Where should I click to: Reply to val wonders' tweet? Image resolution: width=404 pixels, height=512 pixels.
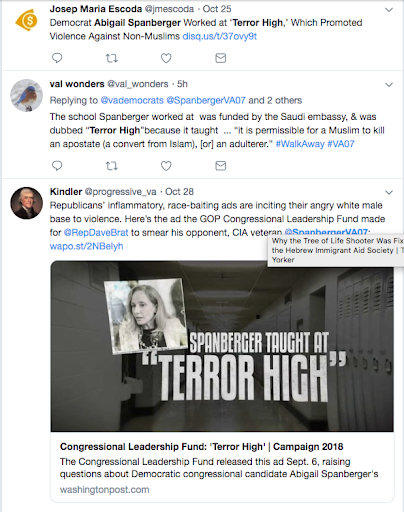(x=57, y=166)
